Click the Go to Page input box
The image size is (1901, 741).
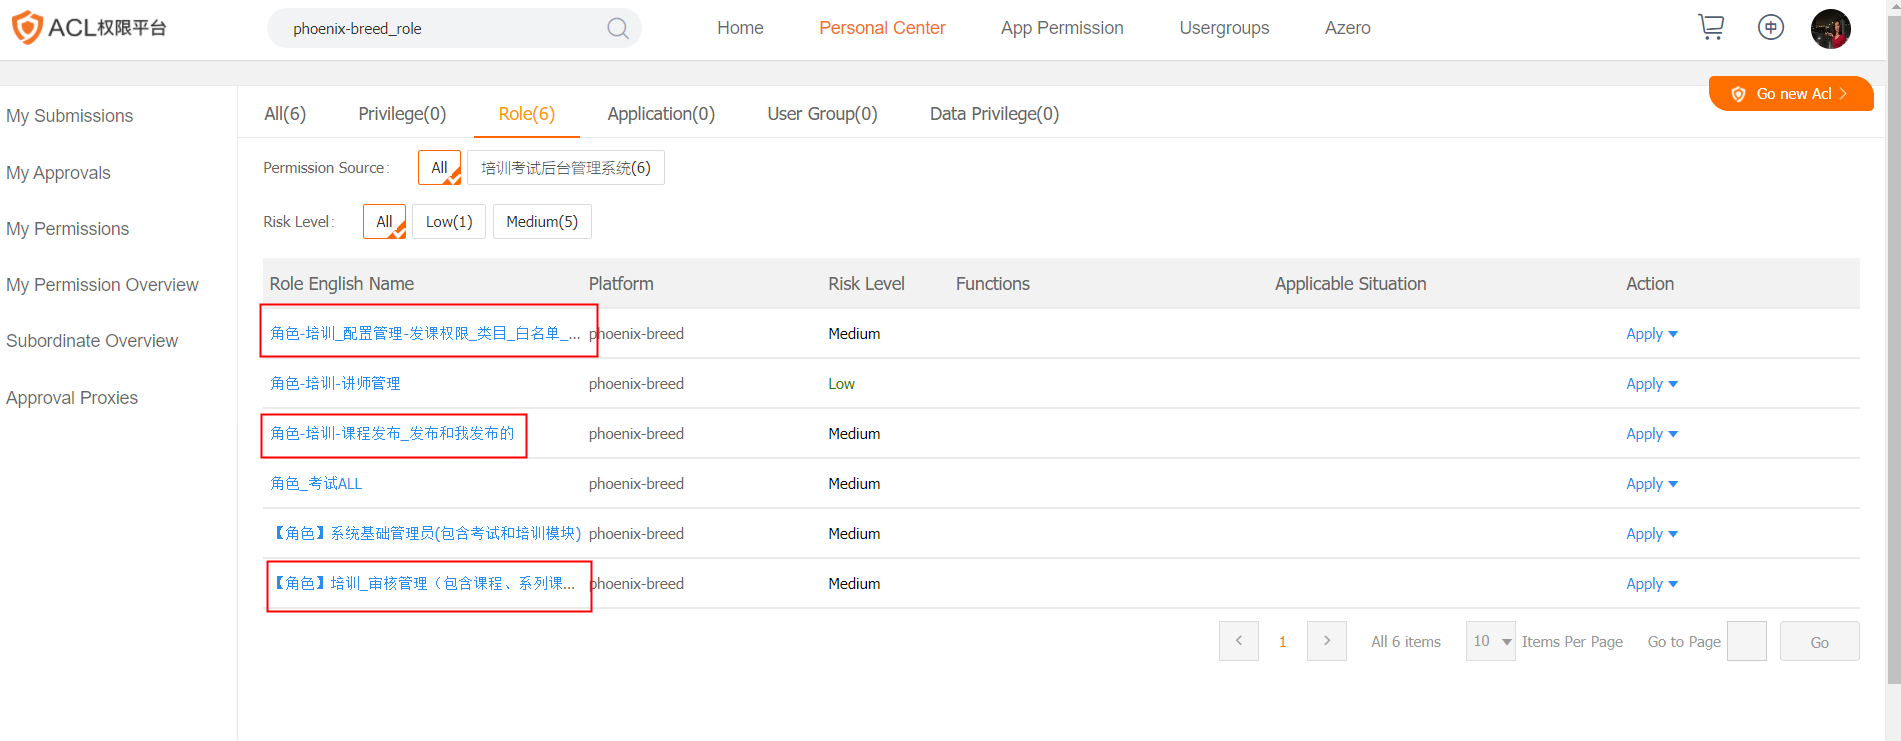pyautogui.click(x=1747, y=641)
